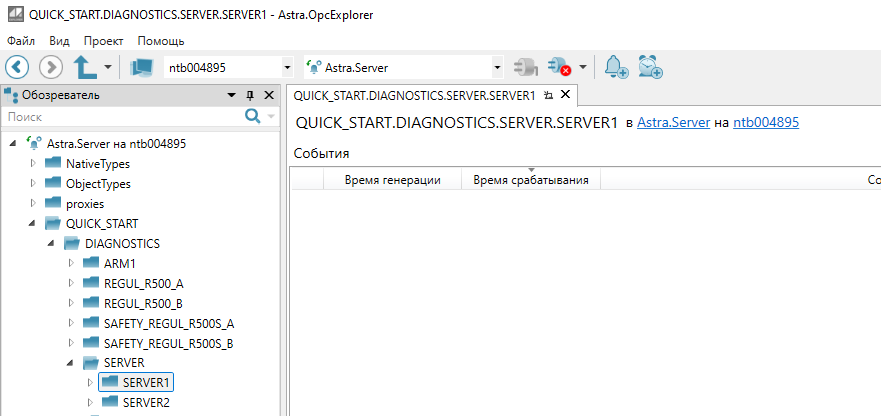
Task: Select REGUL_R500_A in the tree
Action: tap(143, 283)
